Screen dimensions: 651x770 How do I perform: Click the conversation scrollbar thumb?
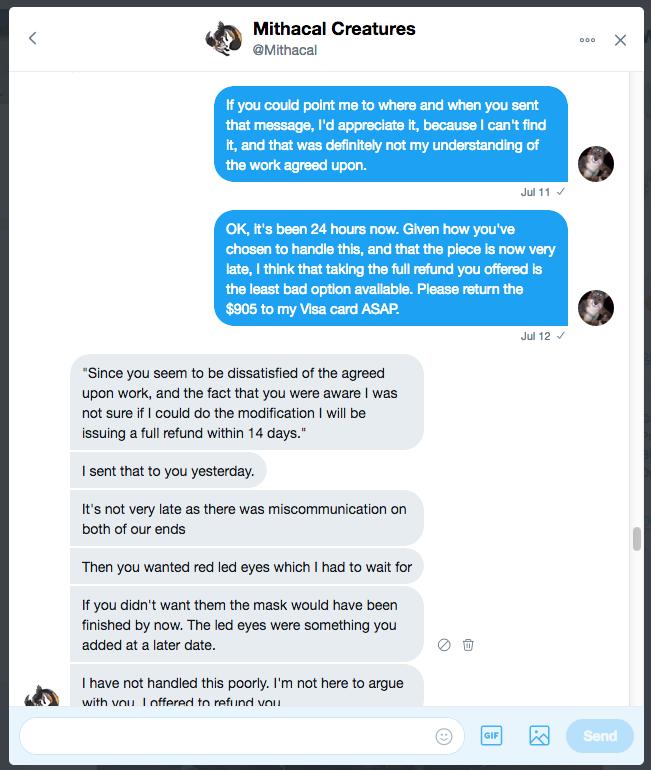coord(636,539)
